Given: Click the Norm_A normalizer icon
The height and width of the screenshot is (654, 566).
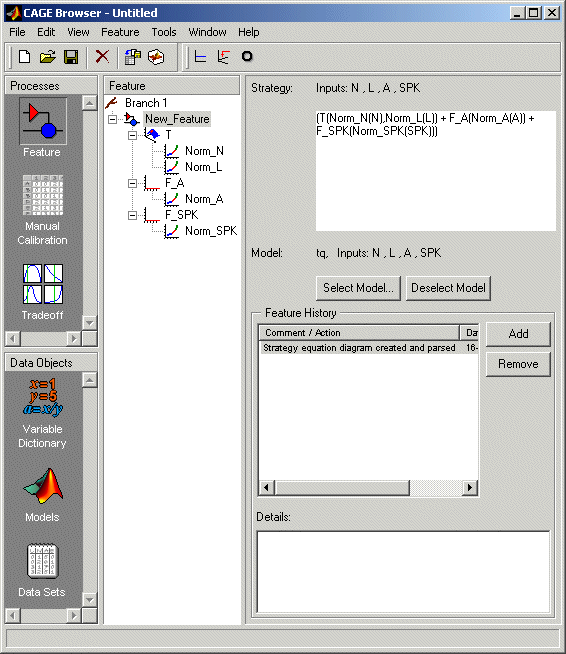Looking at the screenshot, I should (x=172, y=199).
